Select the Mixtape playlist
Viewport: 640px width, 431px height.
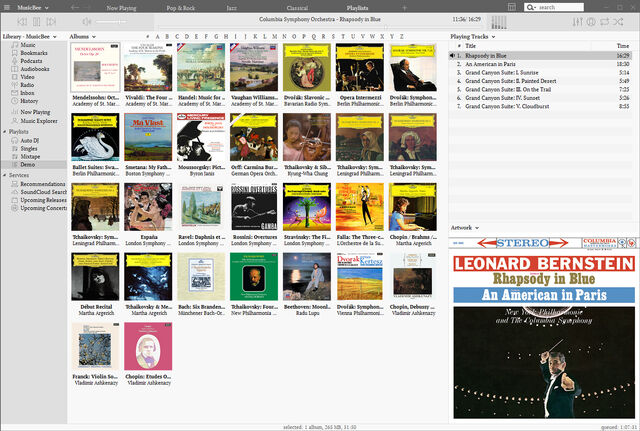[x=30, y=157]
